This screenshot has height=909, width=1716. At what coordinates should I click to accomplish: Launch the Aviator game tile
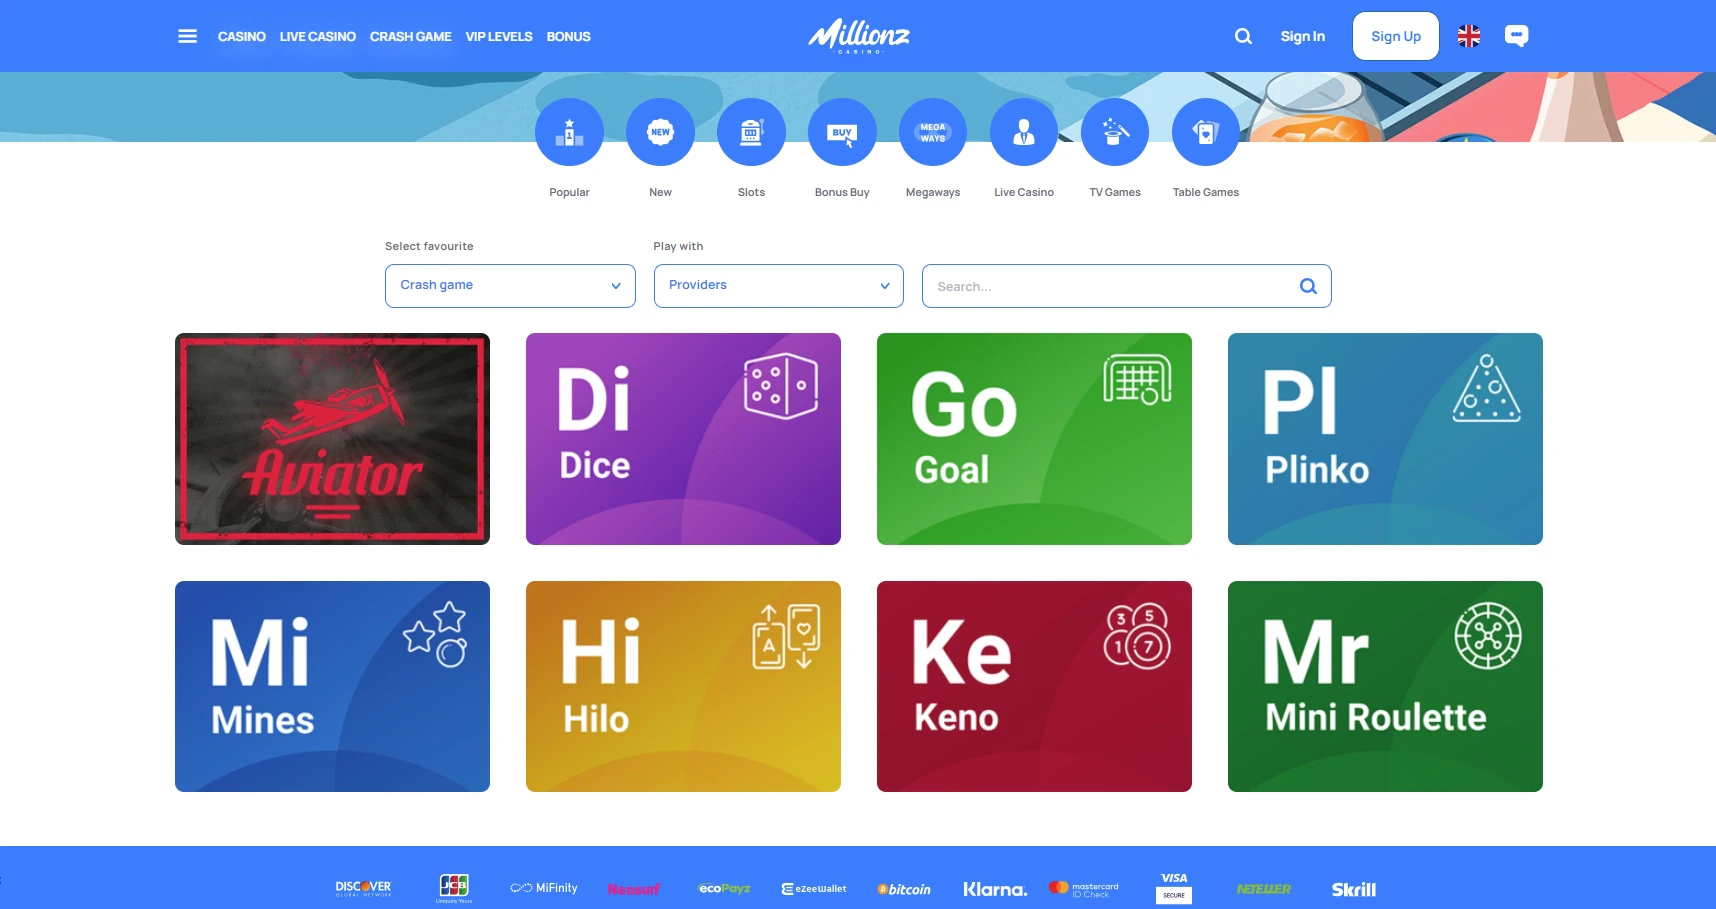click(332, 439)
